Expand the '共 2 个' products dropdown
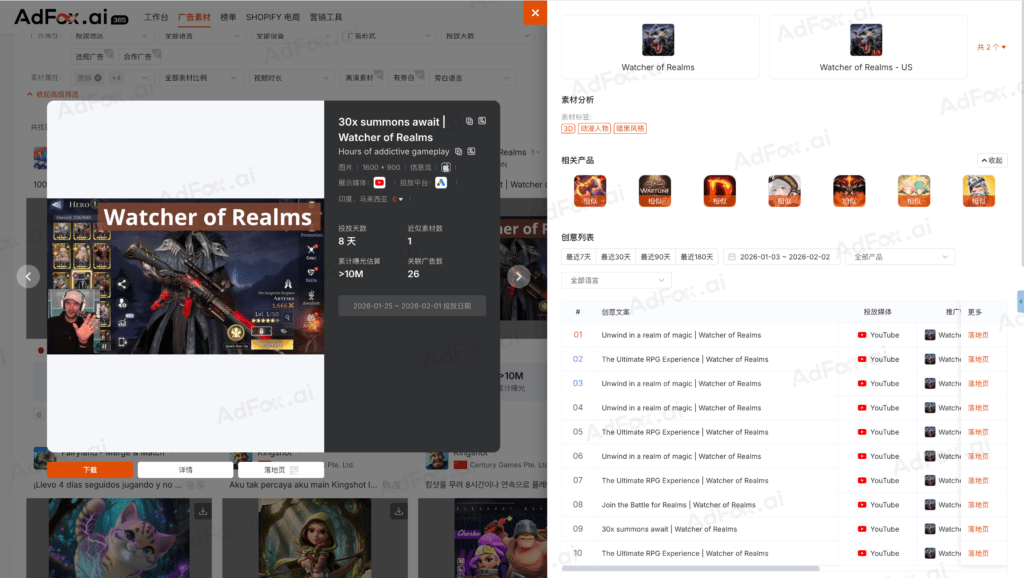 991,47
